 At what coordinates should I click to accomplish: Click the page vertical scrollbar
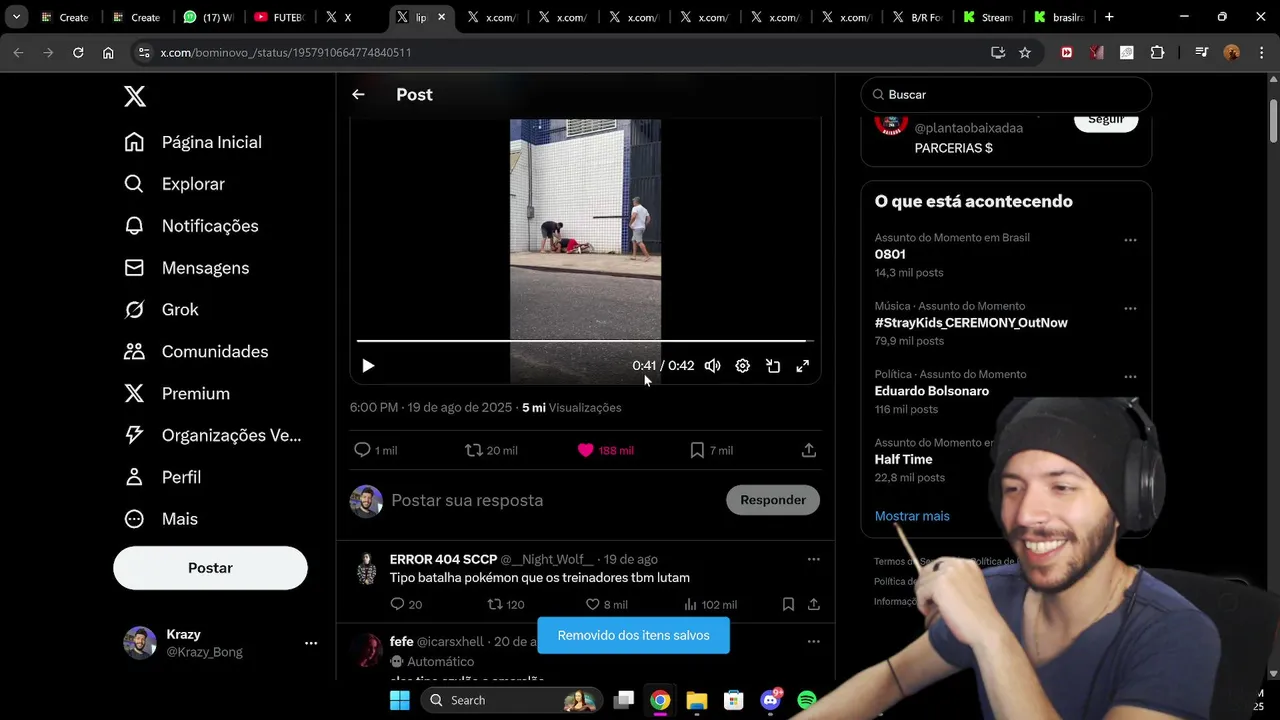click(1273, 120)
